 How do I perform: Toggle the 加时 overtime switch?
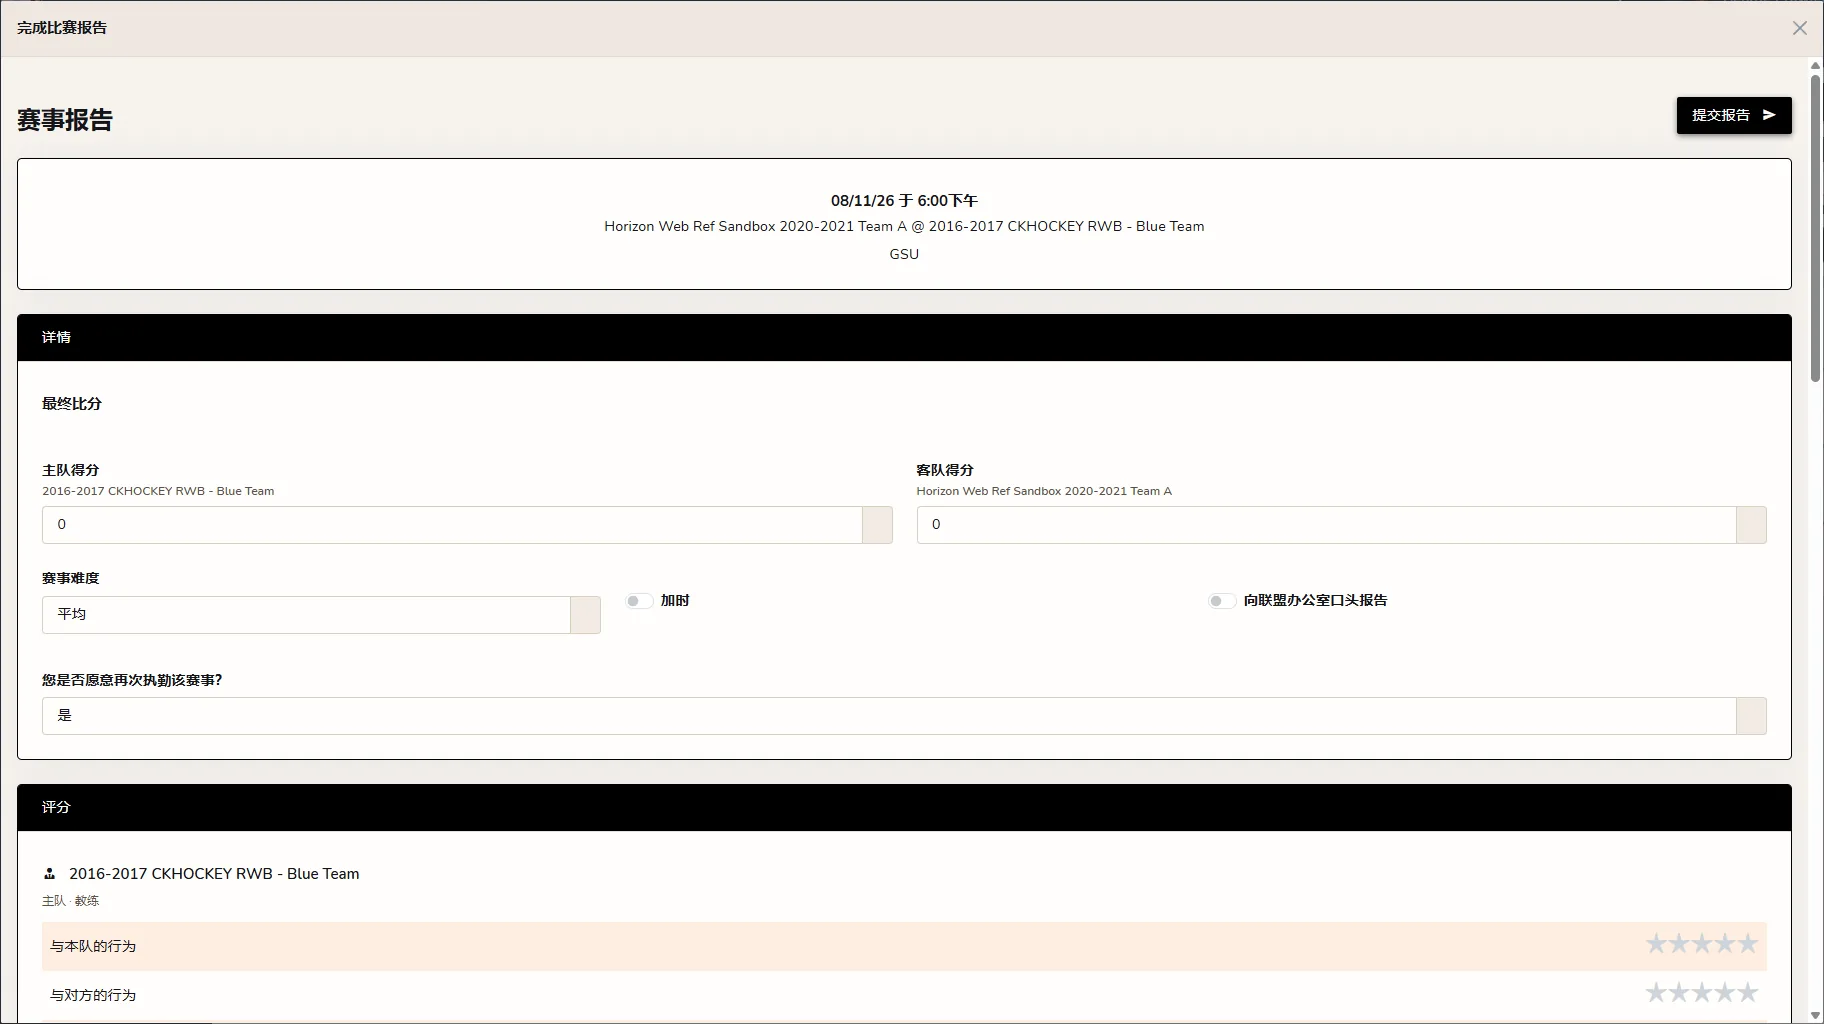click(639, 601)
